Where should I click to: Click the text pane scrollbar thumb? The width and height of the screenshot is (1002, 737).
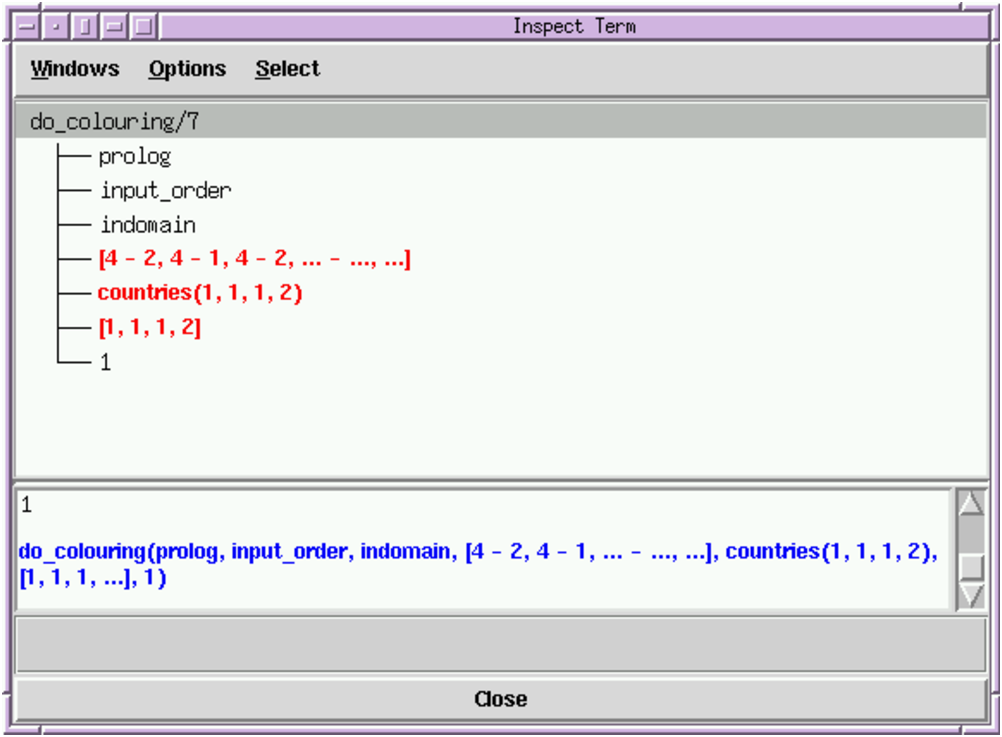(x=971, y=566)
